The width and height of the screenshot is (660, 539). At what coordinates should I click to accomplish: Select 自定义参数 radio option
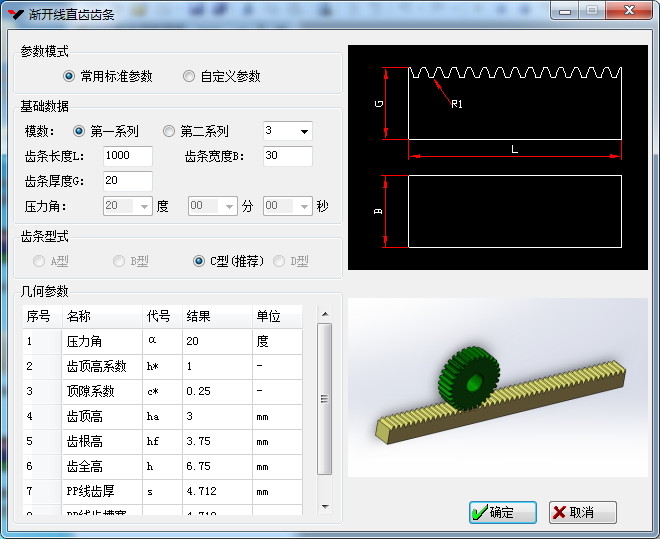tap(222, 76)
